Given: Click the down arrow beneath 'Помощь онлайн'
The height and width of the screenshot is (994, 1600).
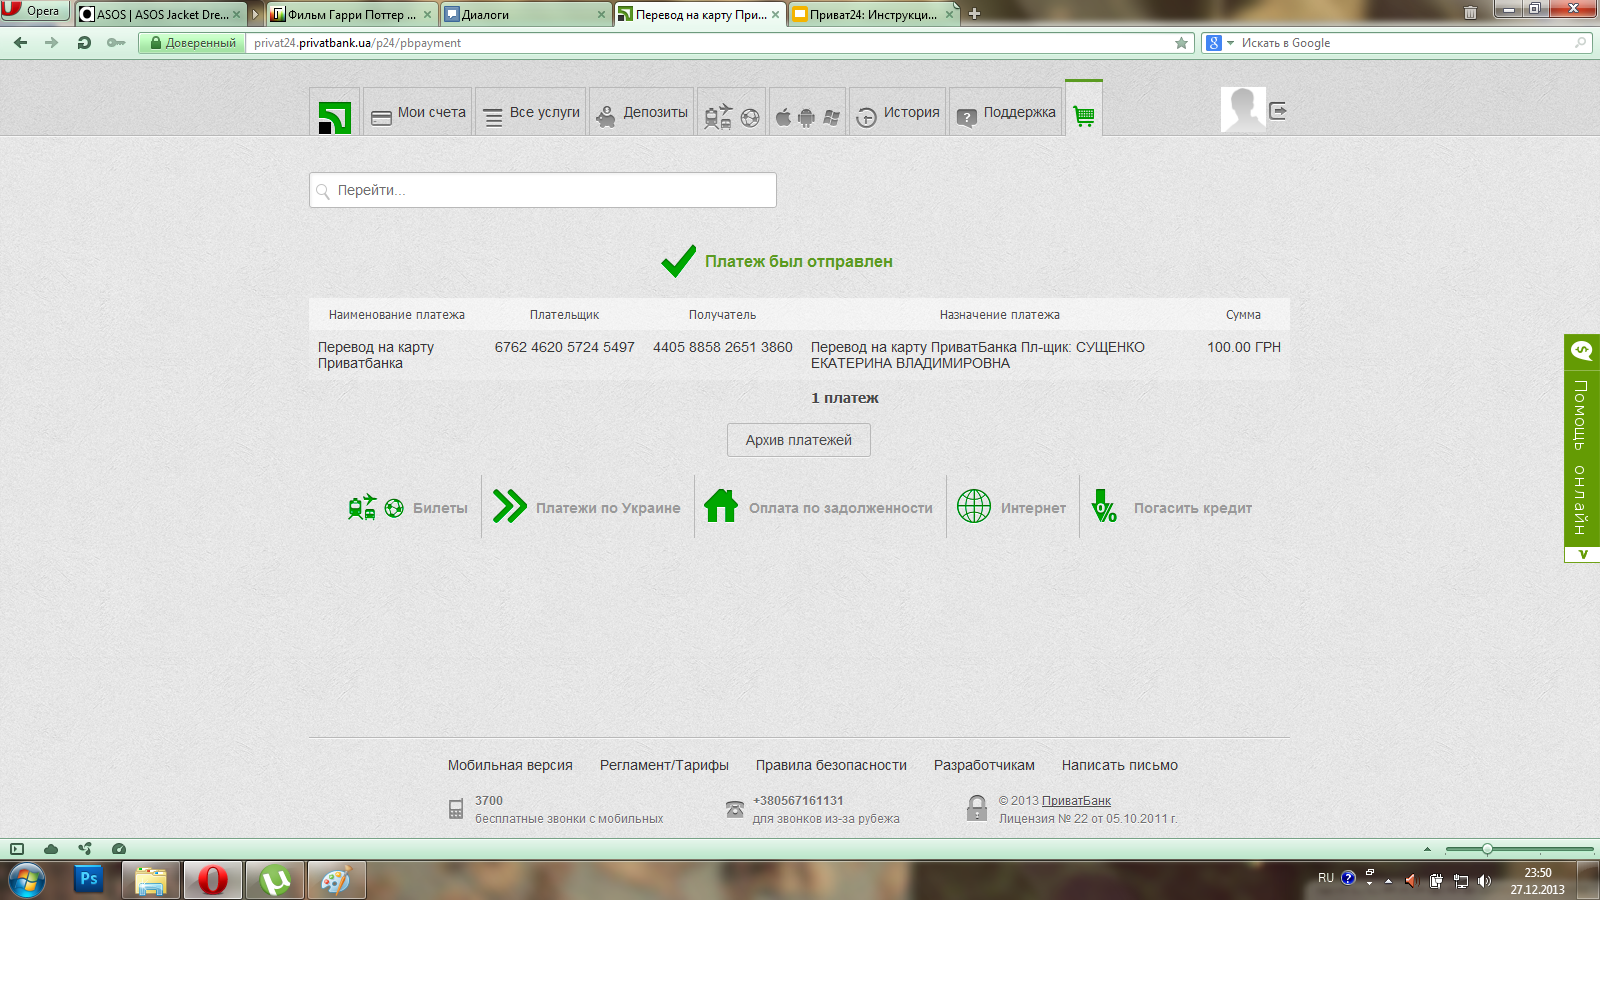Looking at the screenshot, I should pos(1582,554).
